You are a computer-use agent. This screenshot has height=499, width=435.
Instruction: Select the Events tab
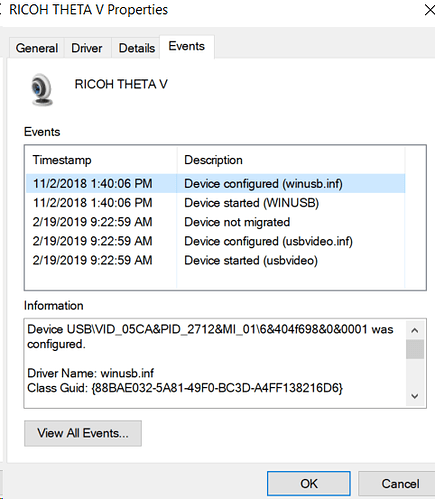(187, 46)
